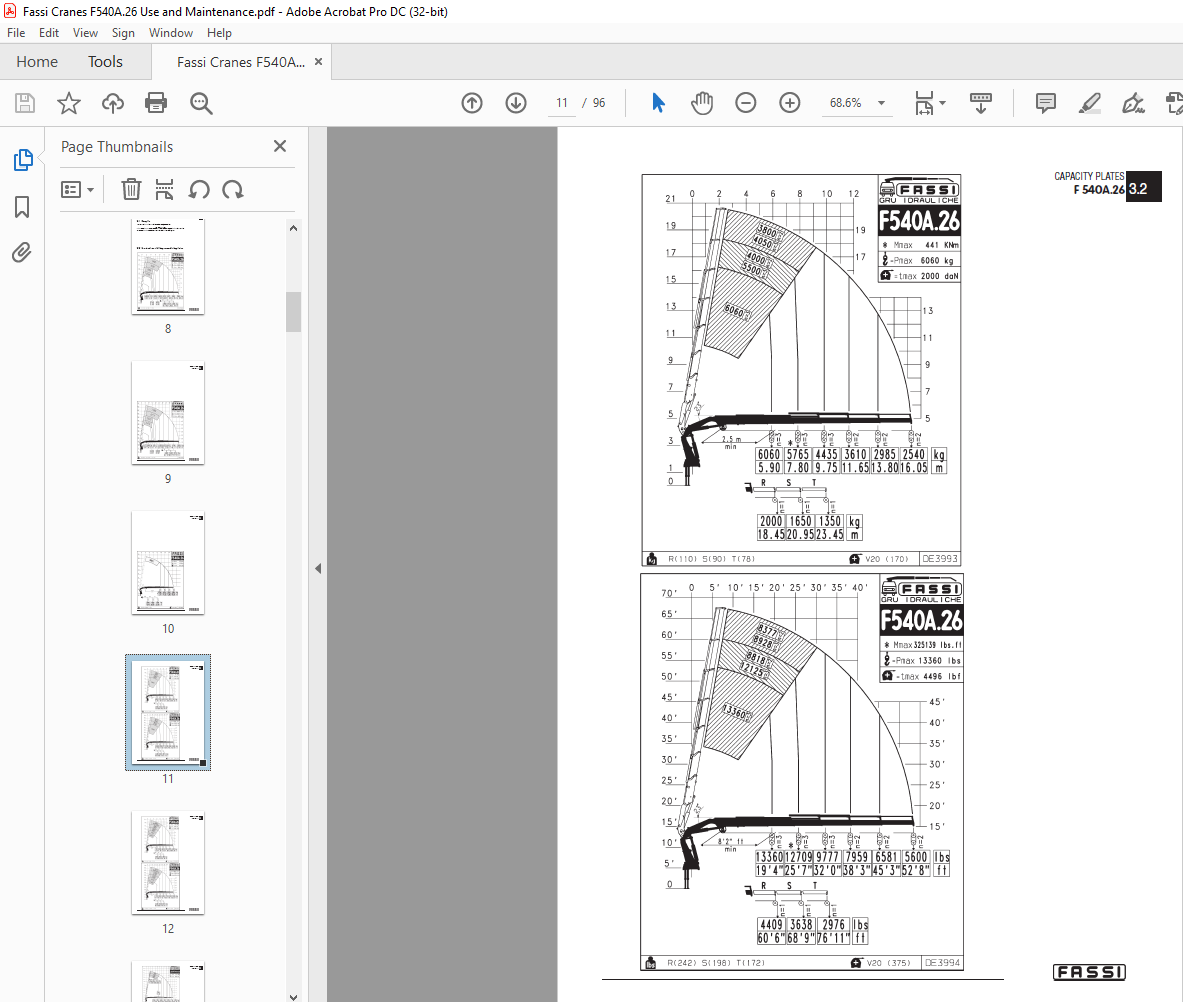Select page 8 thumbnail
Screen dimensions: 1183x1002
168,266
